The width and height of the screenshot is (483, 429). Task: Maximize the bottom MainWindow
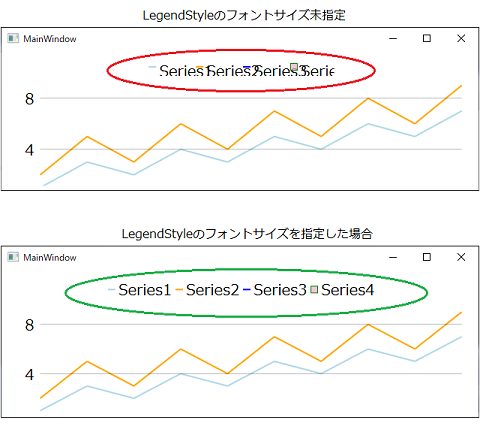point(427,257)
